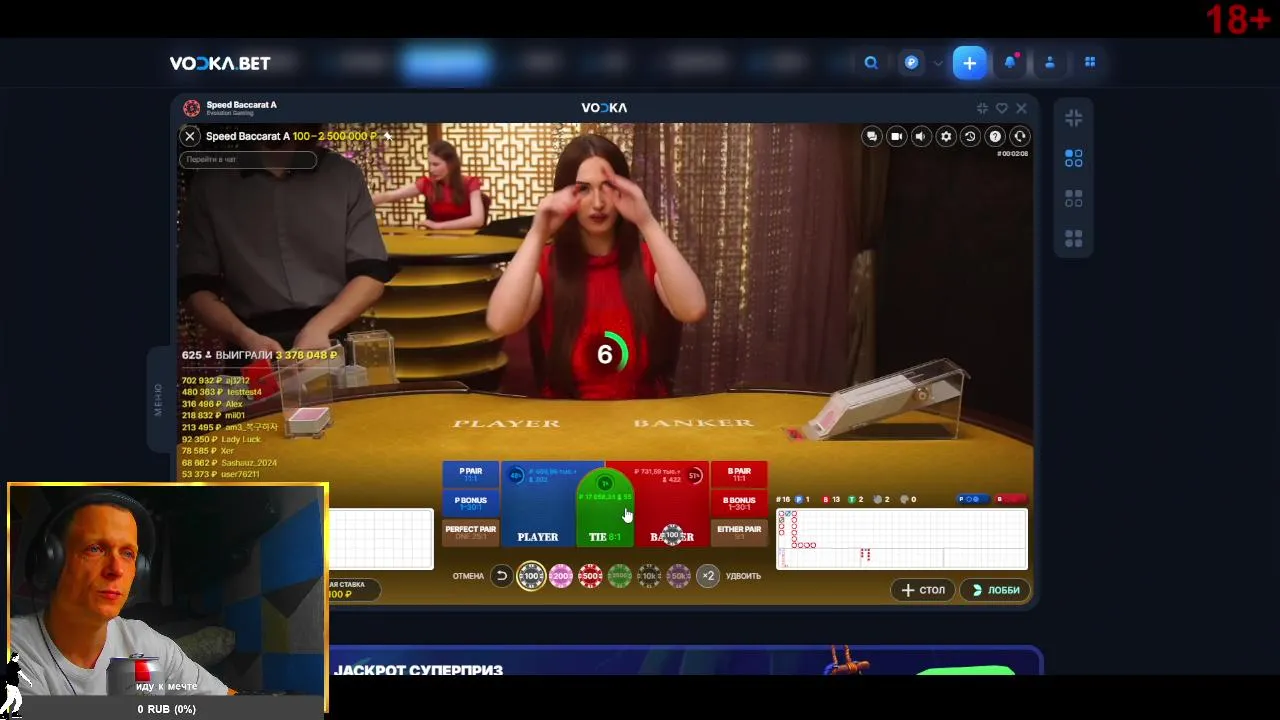
Task: Click winner entry "testtest4"
Action: [222, 392]
